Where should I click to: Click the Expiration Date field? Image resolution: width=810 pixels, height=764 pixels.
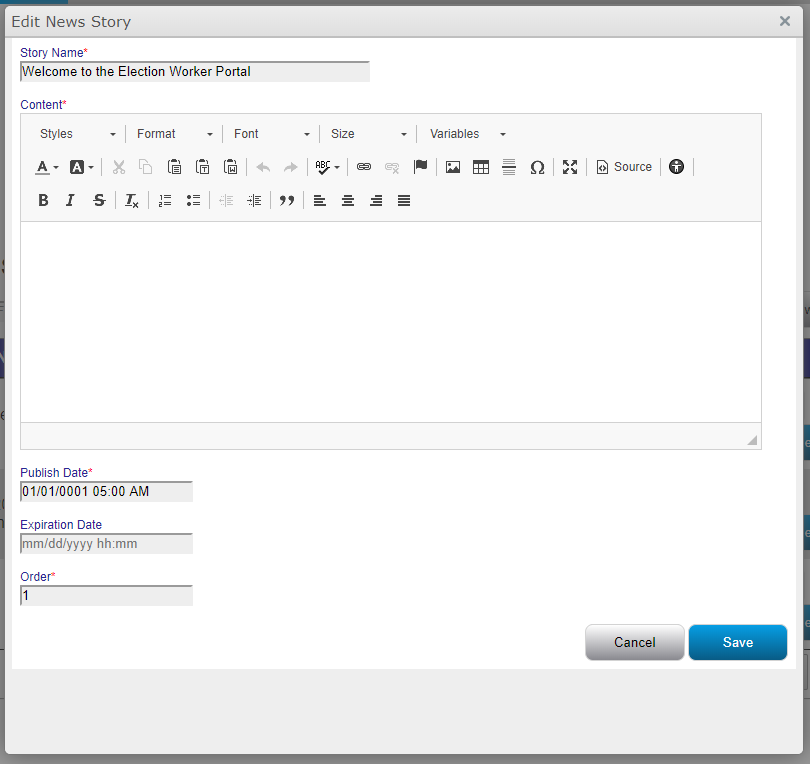(106, 544)
